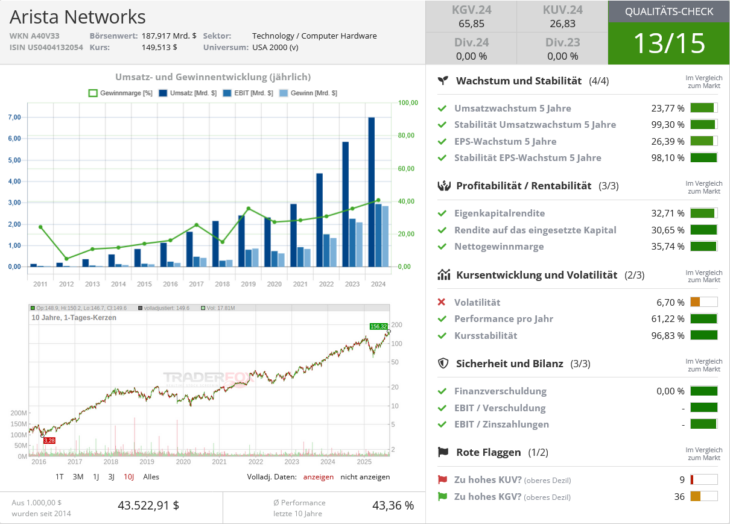The image size is (730, 524).
Task: Click the green price tag on stock chart
Action: coord(379,327)
